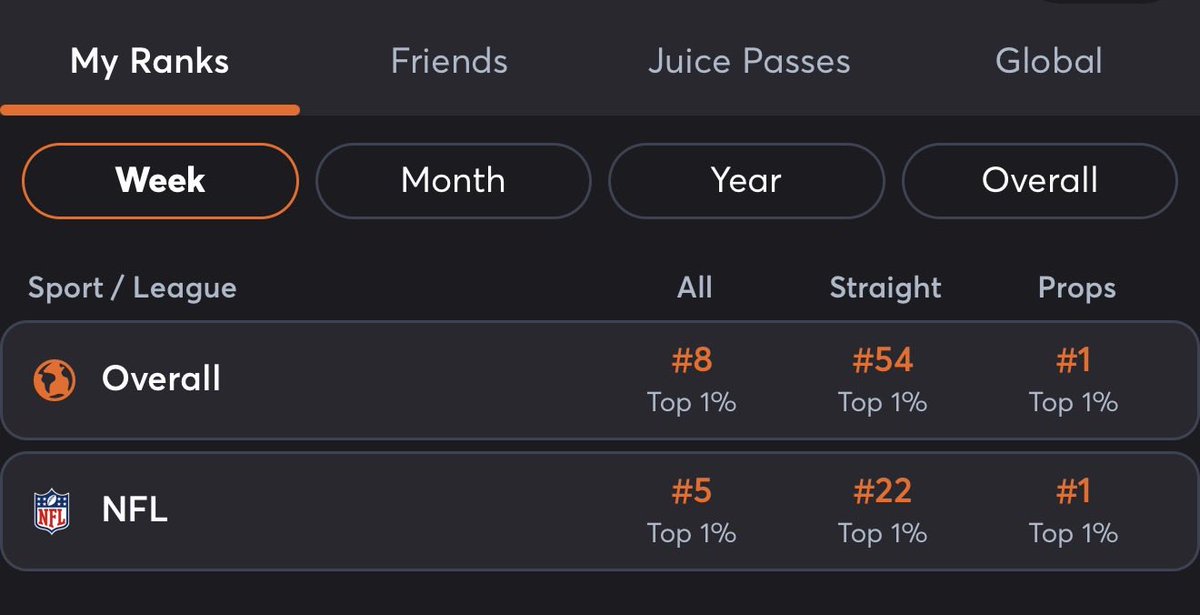Click the NFL shield logo icon
The width and height of the screenshot is (1200, 615).
(52, 511)
